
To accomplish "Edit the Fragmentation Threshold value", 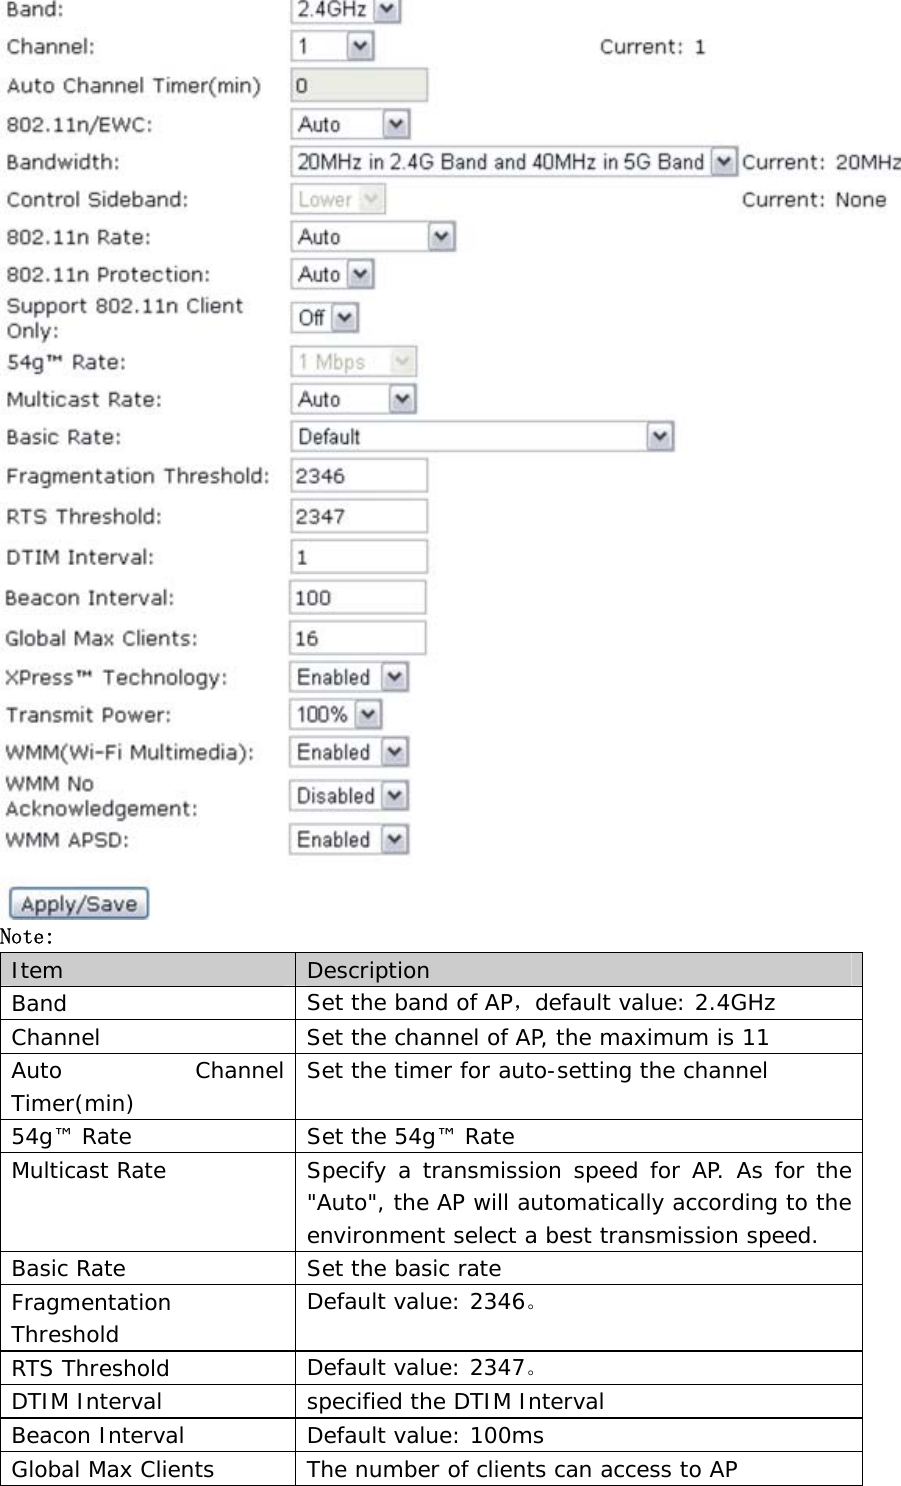I will [357, 475].
